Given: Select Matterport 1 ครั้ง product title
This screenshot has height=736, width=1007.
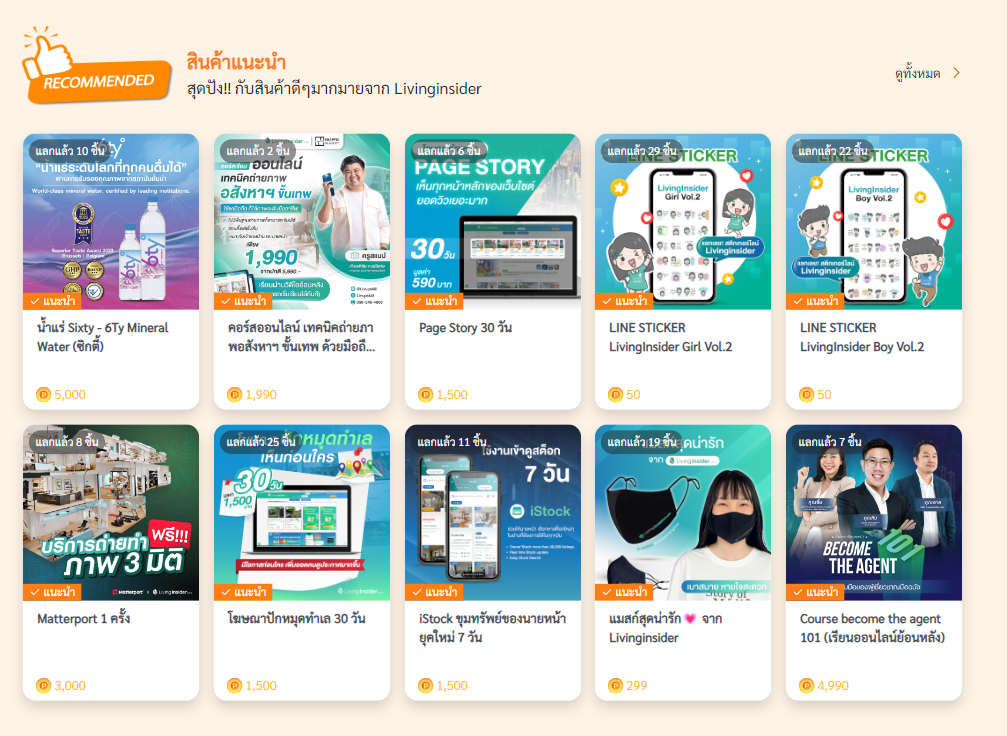Looking at the screenshot, I should pyautogui.click(x=83, y=618).
